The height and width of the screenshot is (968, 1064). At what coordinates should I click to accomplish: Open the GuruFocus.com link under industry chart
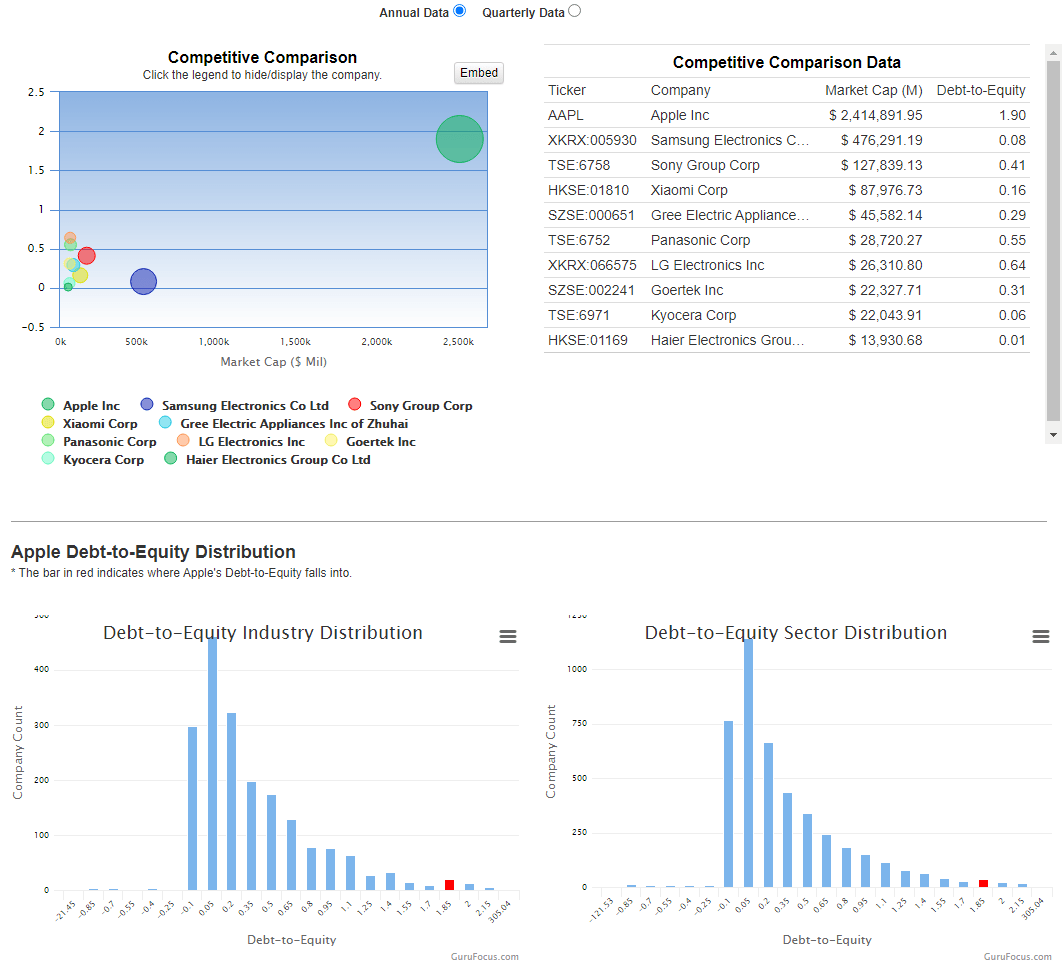(x=485, y=957)
